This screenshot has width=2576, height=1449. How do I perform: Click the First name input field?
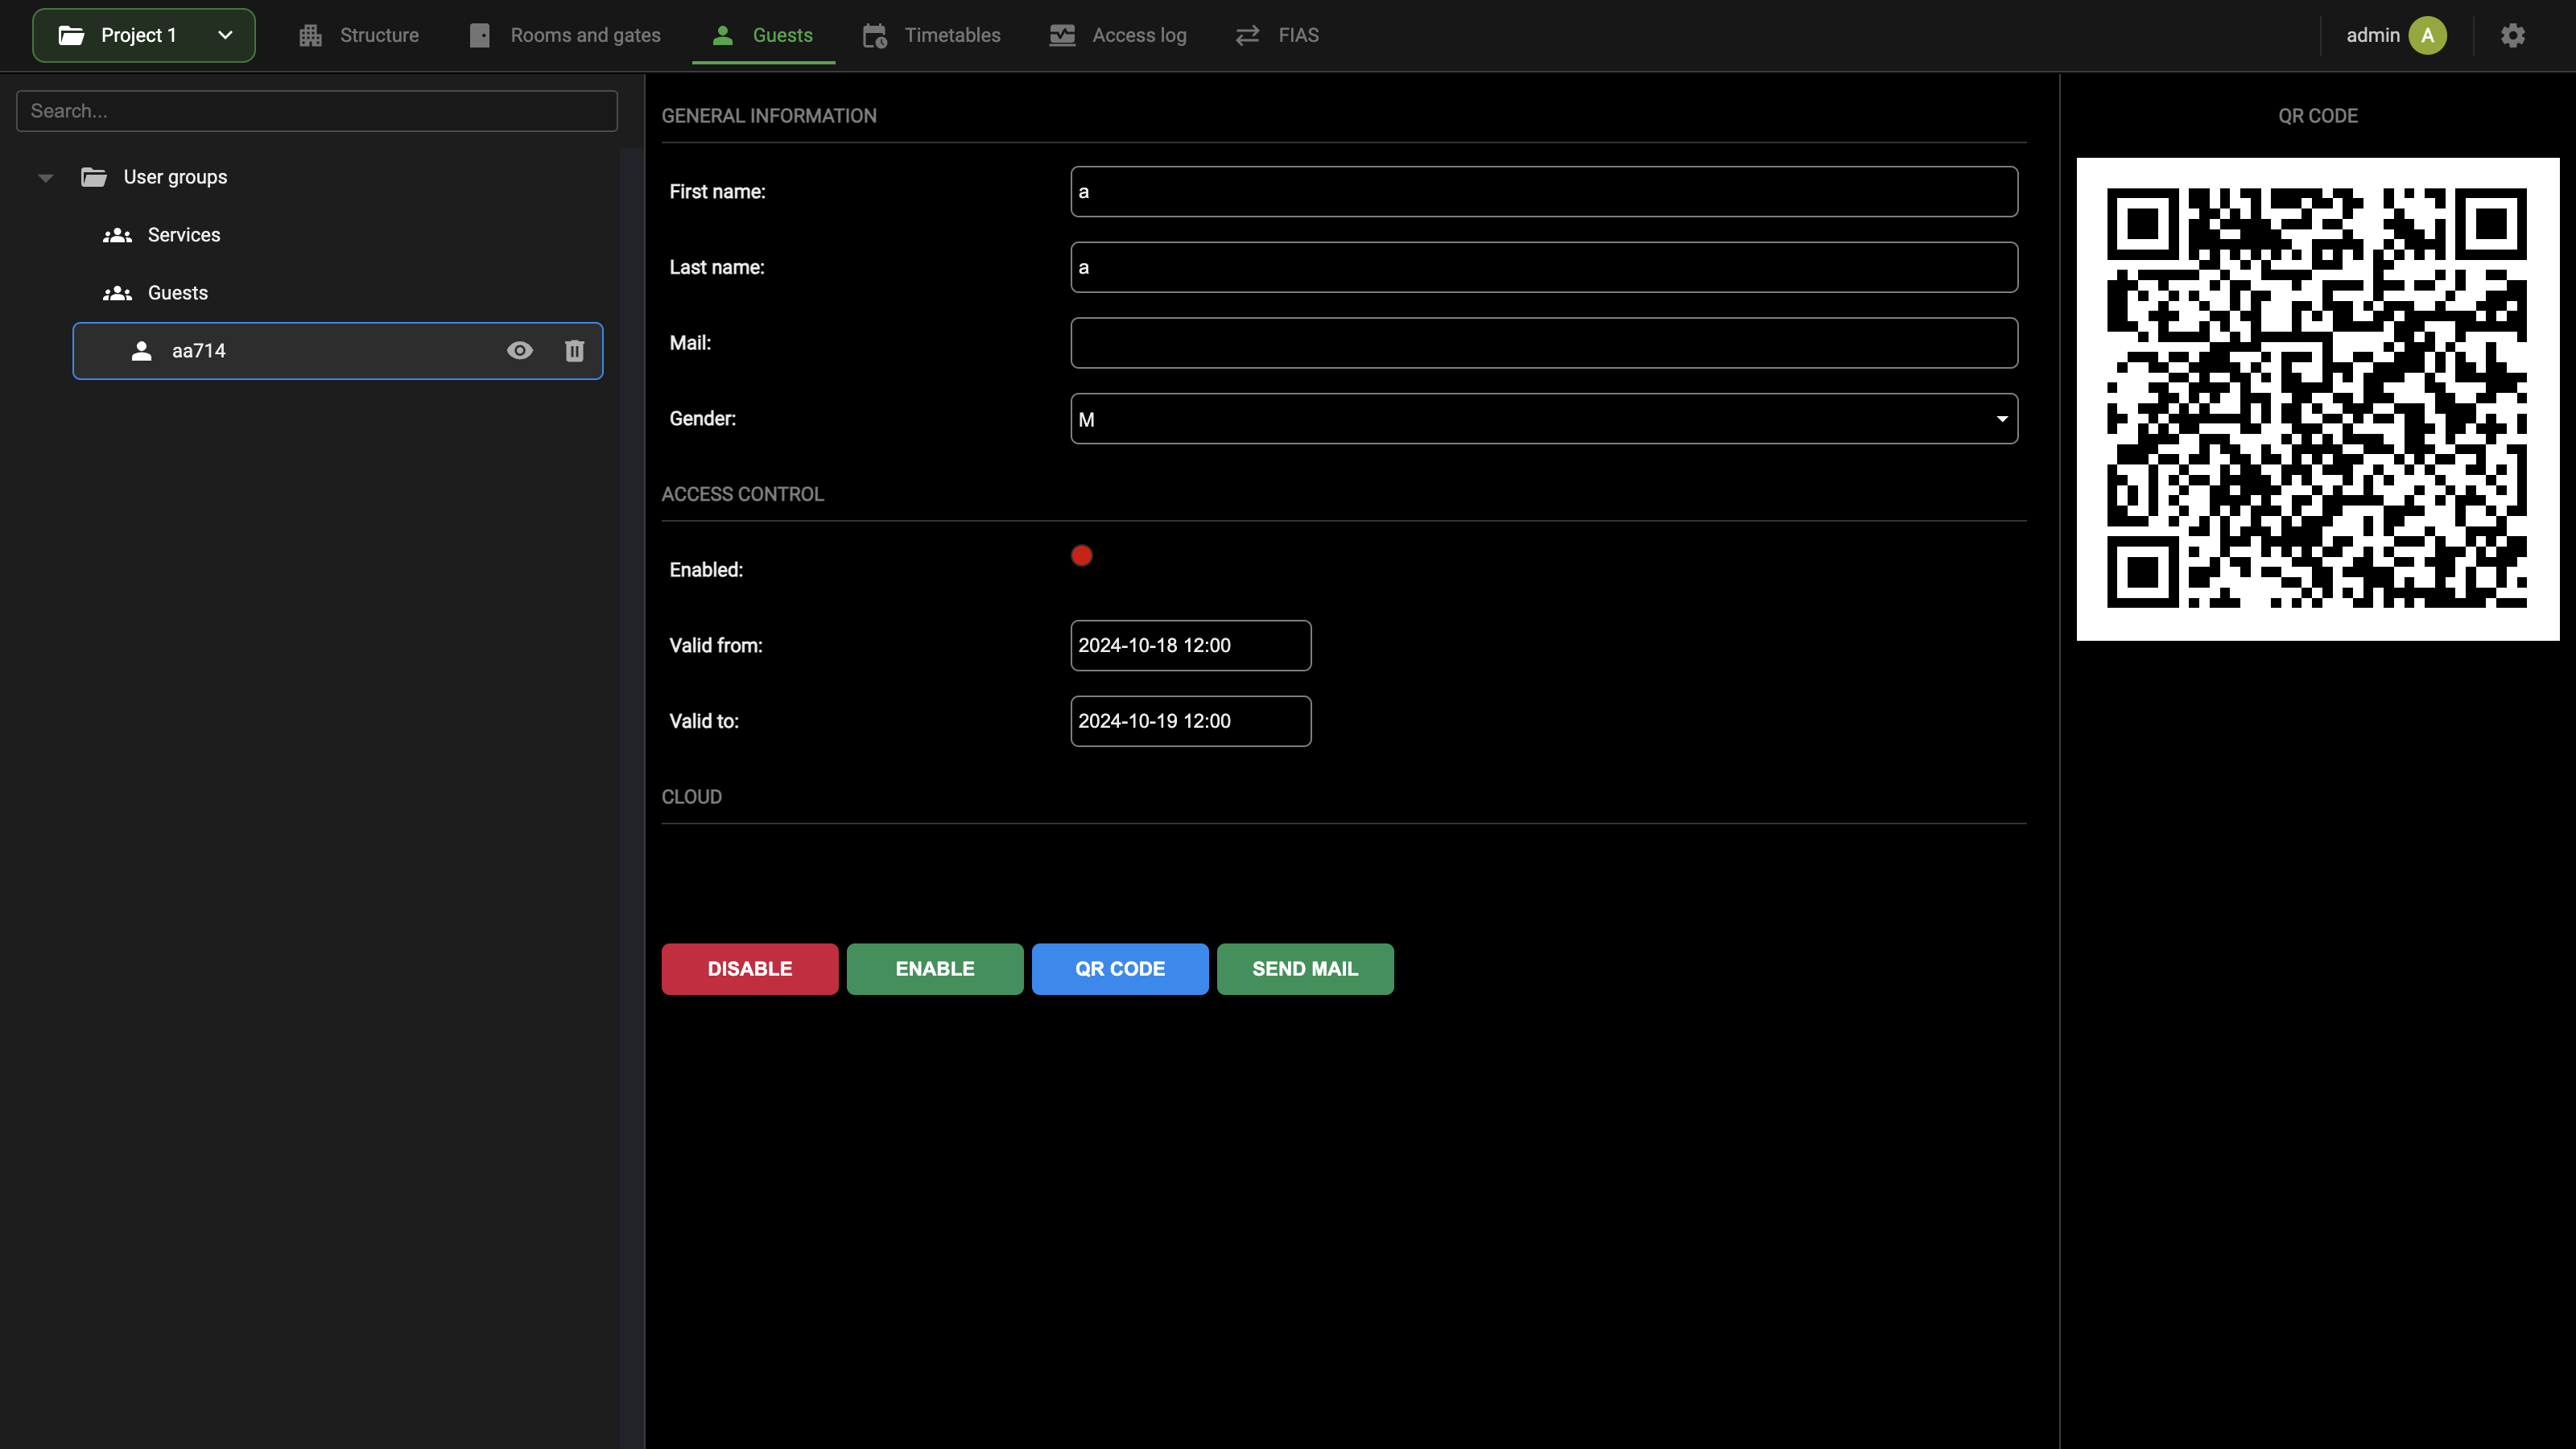[x=1544, y=191]
